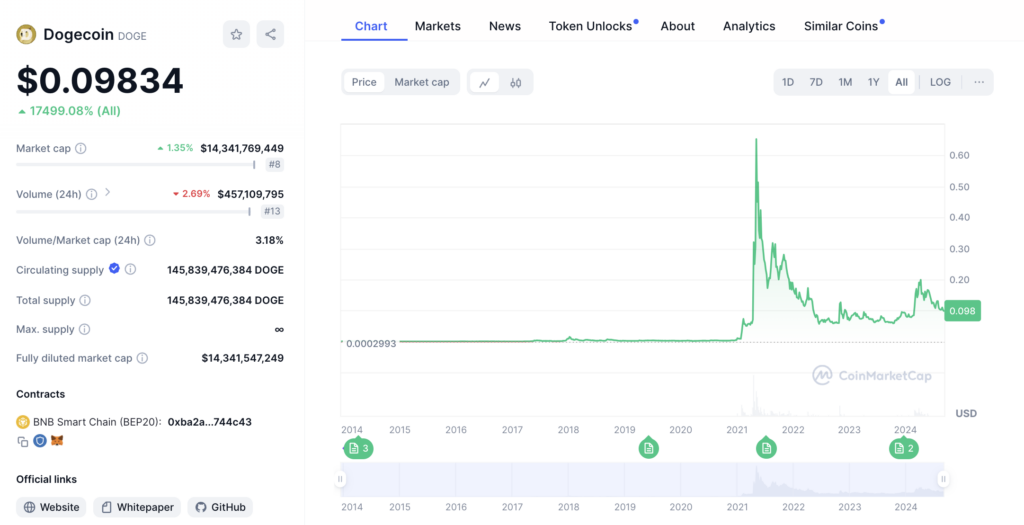Click Circulating supply verified badge
Image resolution: width=1024 pixels, height=525 pixels.
point(114,268)
